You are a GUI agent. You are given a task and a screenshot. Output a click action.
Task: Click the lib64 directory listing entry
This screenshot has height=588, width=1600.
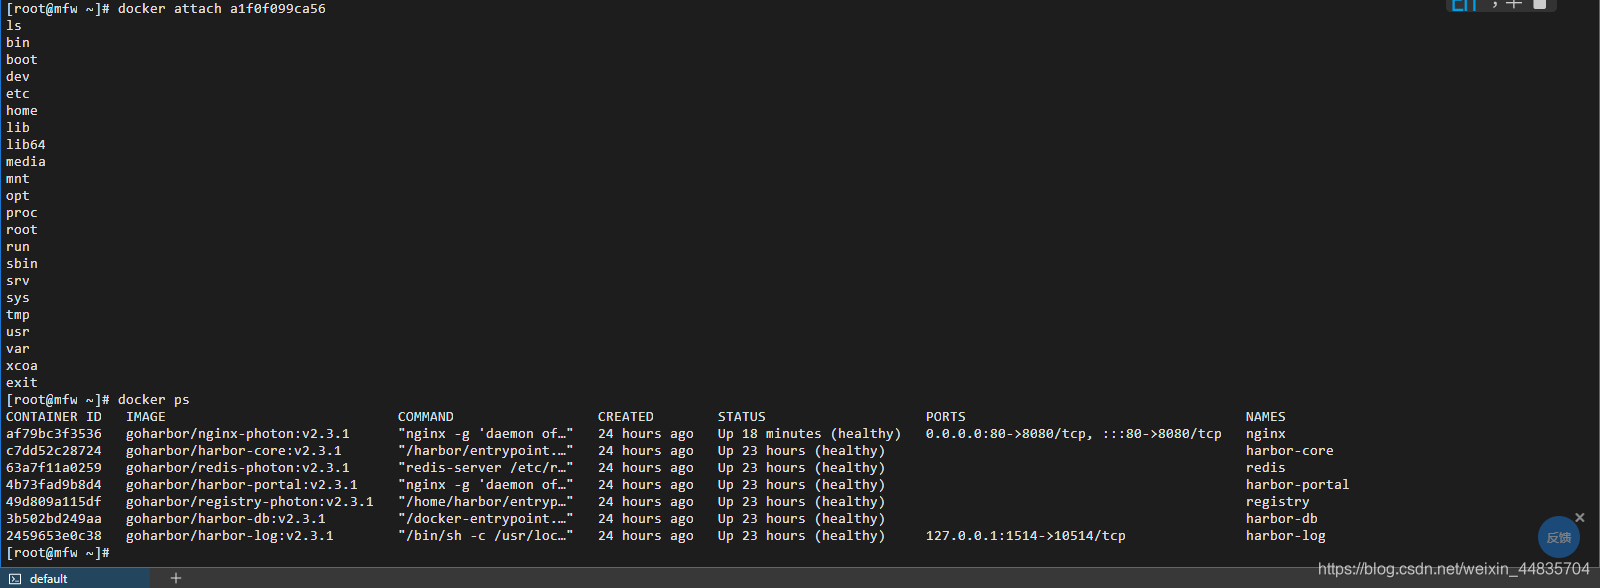point(26,145)
